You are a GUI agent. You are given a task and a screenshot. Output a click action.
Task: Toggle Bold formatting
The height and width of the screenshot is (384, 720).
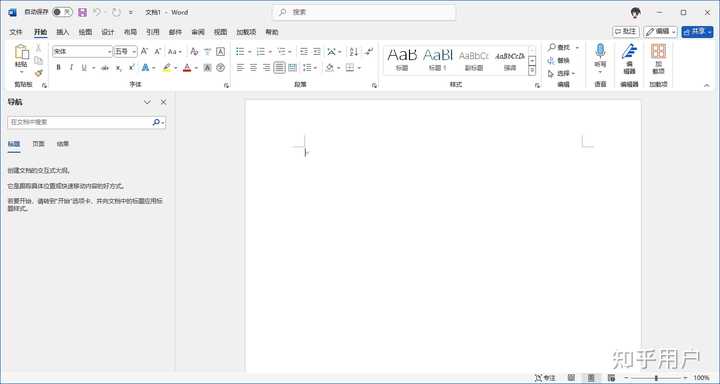(58, 68)
